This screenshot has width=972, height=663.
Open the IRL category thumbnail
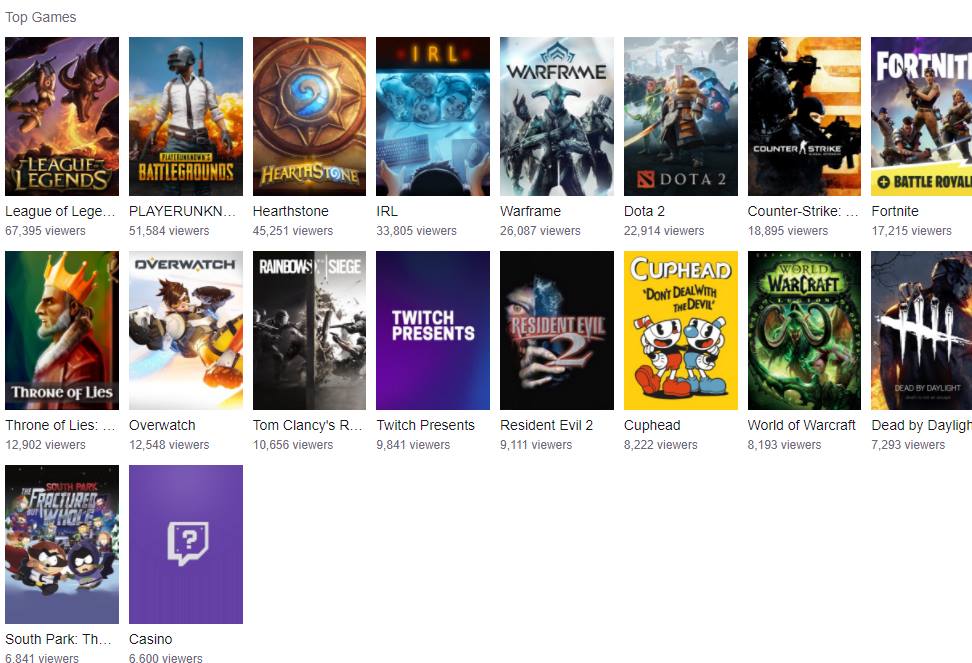433,116
